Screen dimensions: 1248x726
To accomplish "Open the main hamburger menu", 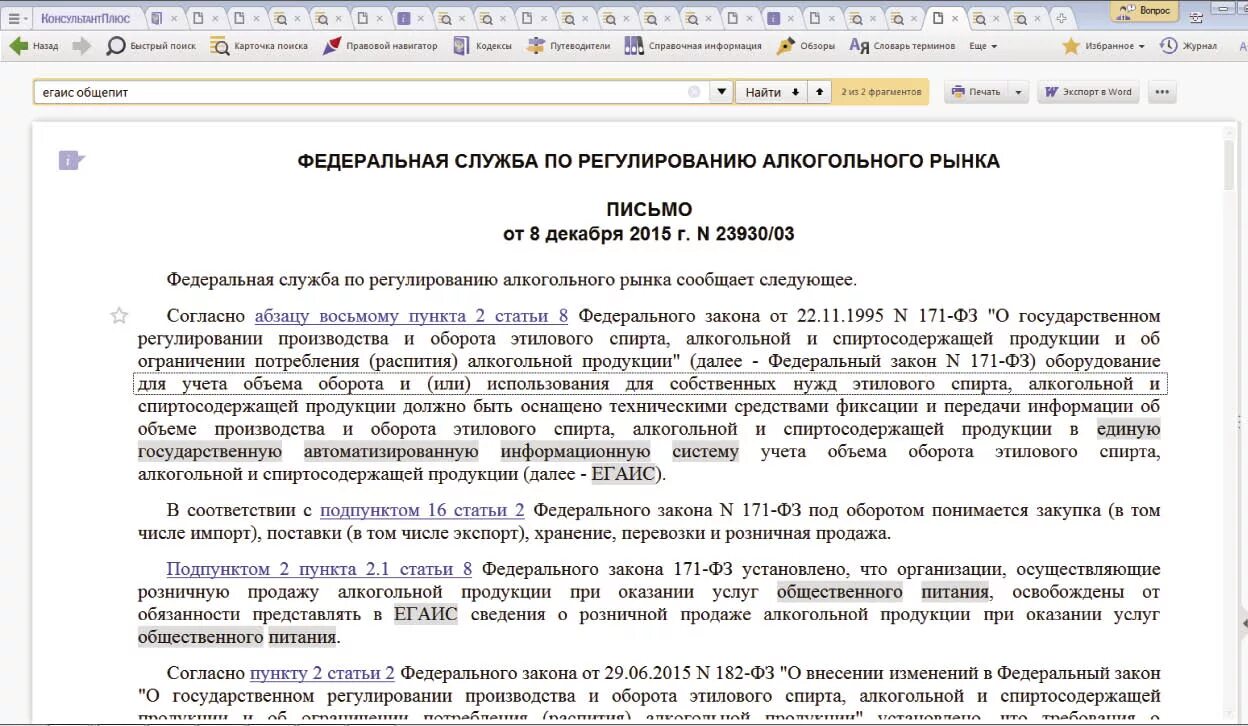I will pos(17,19).
